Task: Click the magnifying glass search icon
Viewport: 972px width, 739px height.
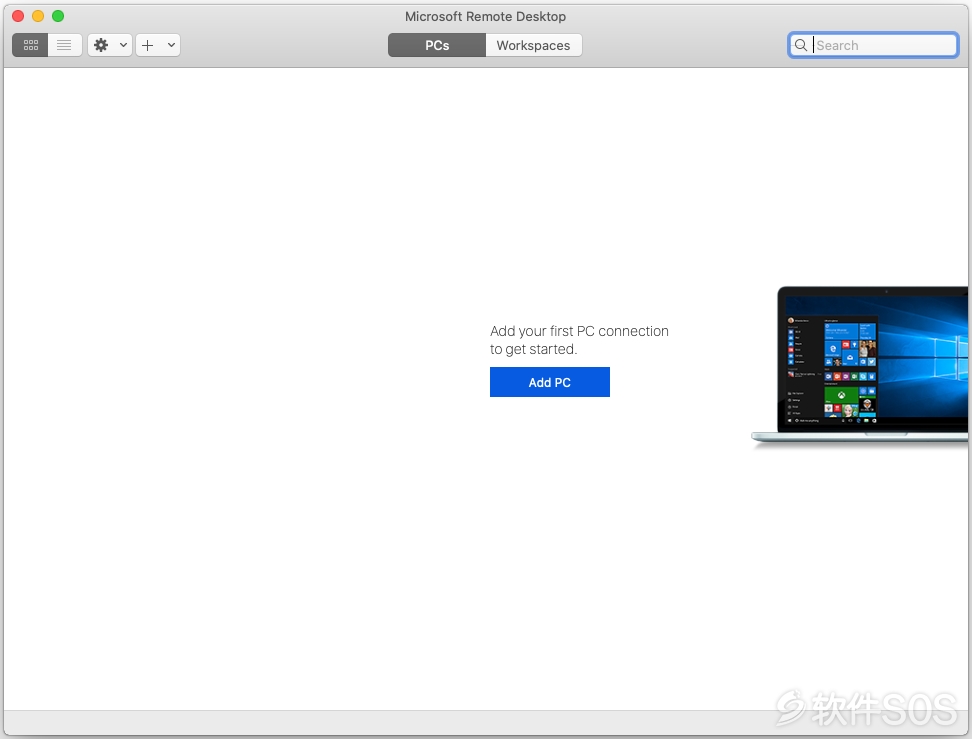Action: tap(801, 45)
